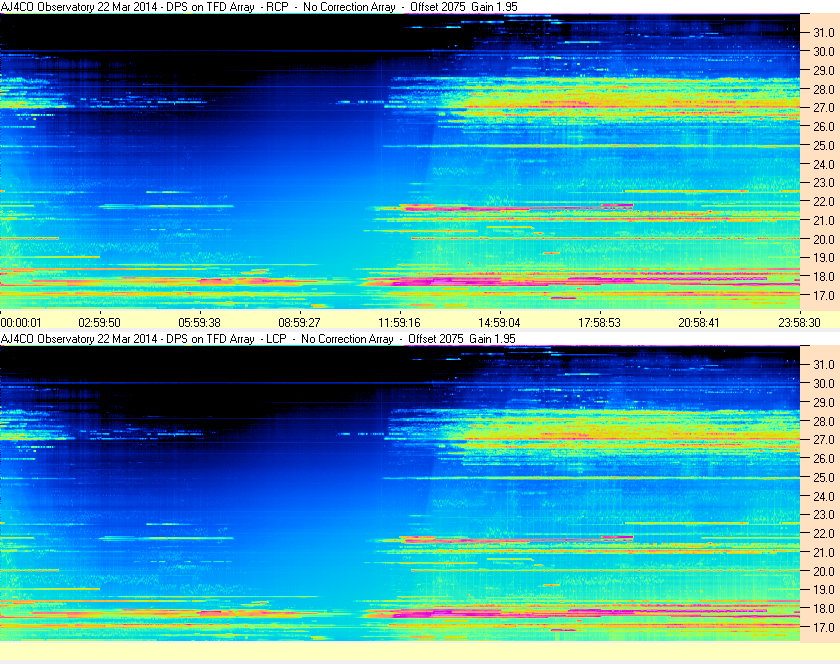Viewport: 840px width, 664px height.
Task: Click the RCP spectrogram title text
Action: click(260, 7)
